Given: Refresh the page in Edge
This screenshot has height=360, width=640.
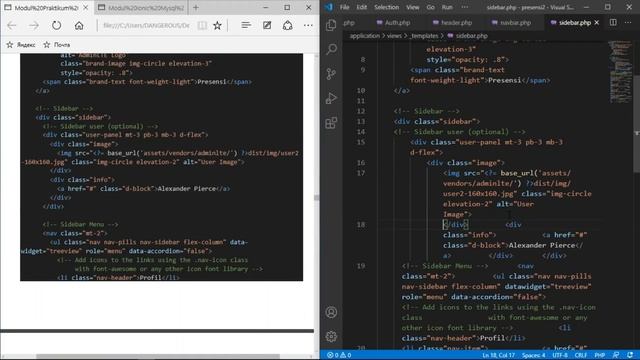Looking at the screenshot, I should (56, 25).
